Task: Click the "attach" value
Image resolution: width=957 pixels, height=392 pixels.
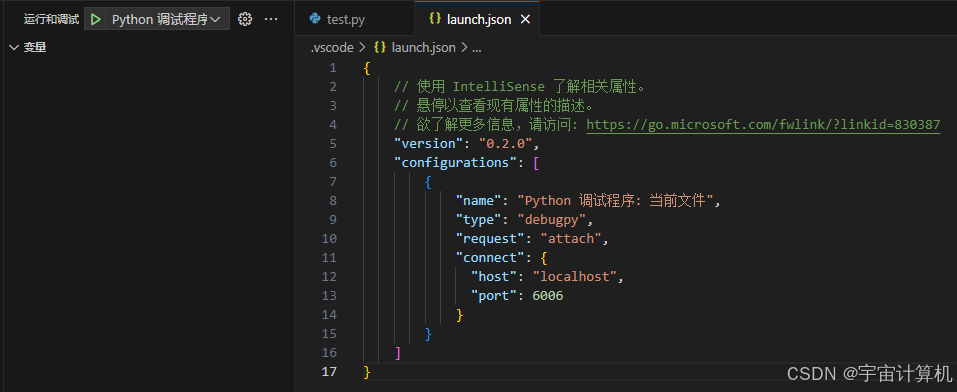Action: click(x=571, y=238)
